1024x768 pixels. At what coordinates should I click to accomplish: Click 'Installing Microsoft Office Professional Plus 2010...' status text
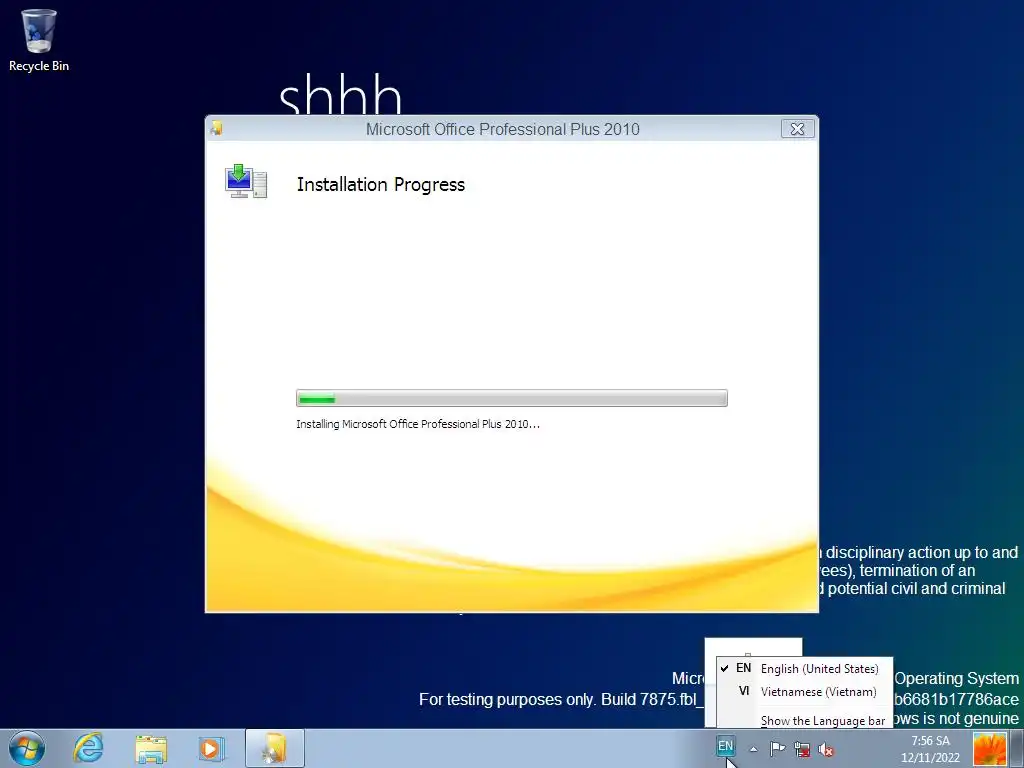418,424
